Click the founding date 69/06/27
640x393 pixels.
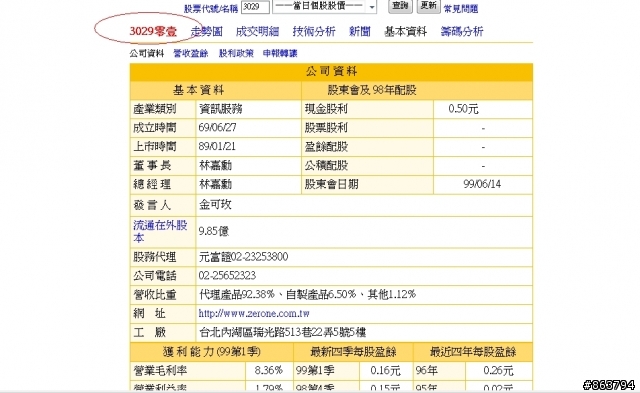(x=217, y=128)
